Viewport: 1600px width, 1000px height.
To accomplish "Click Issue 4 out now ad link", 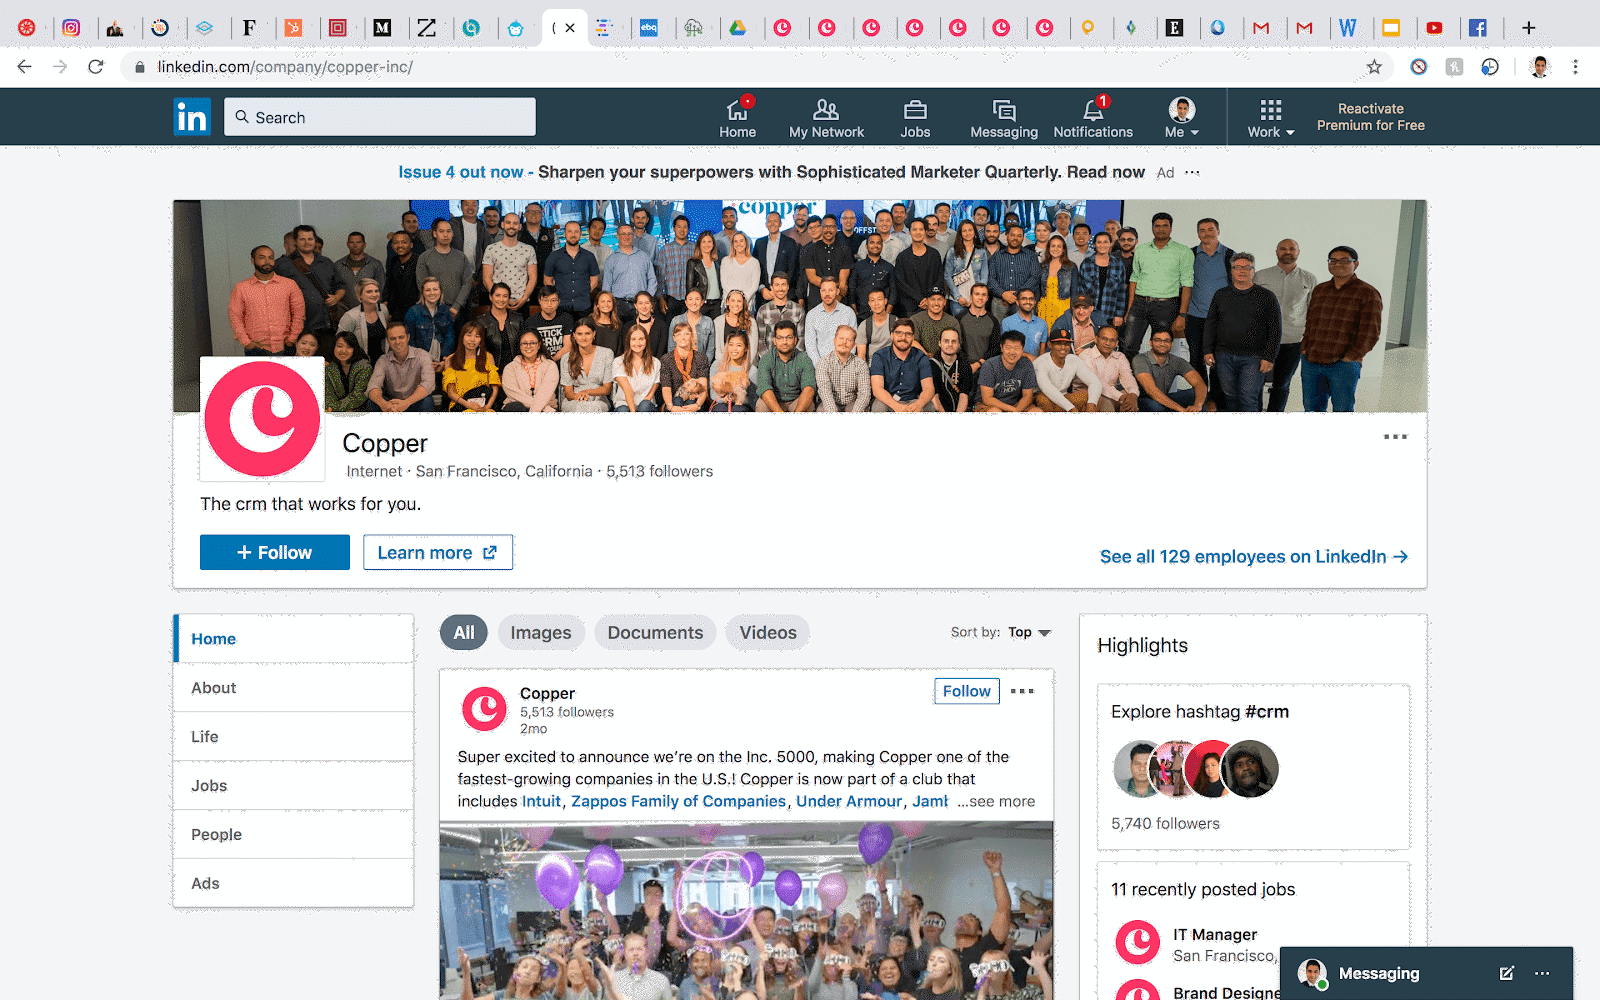I will click(461, 172).
